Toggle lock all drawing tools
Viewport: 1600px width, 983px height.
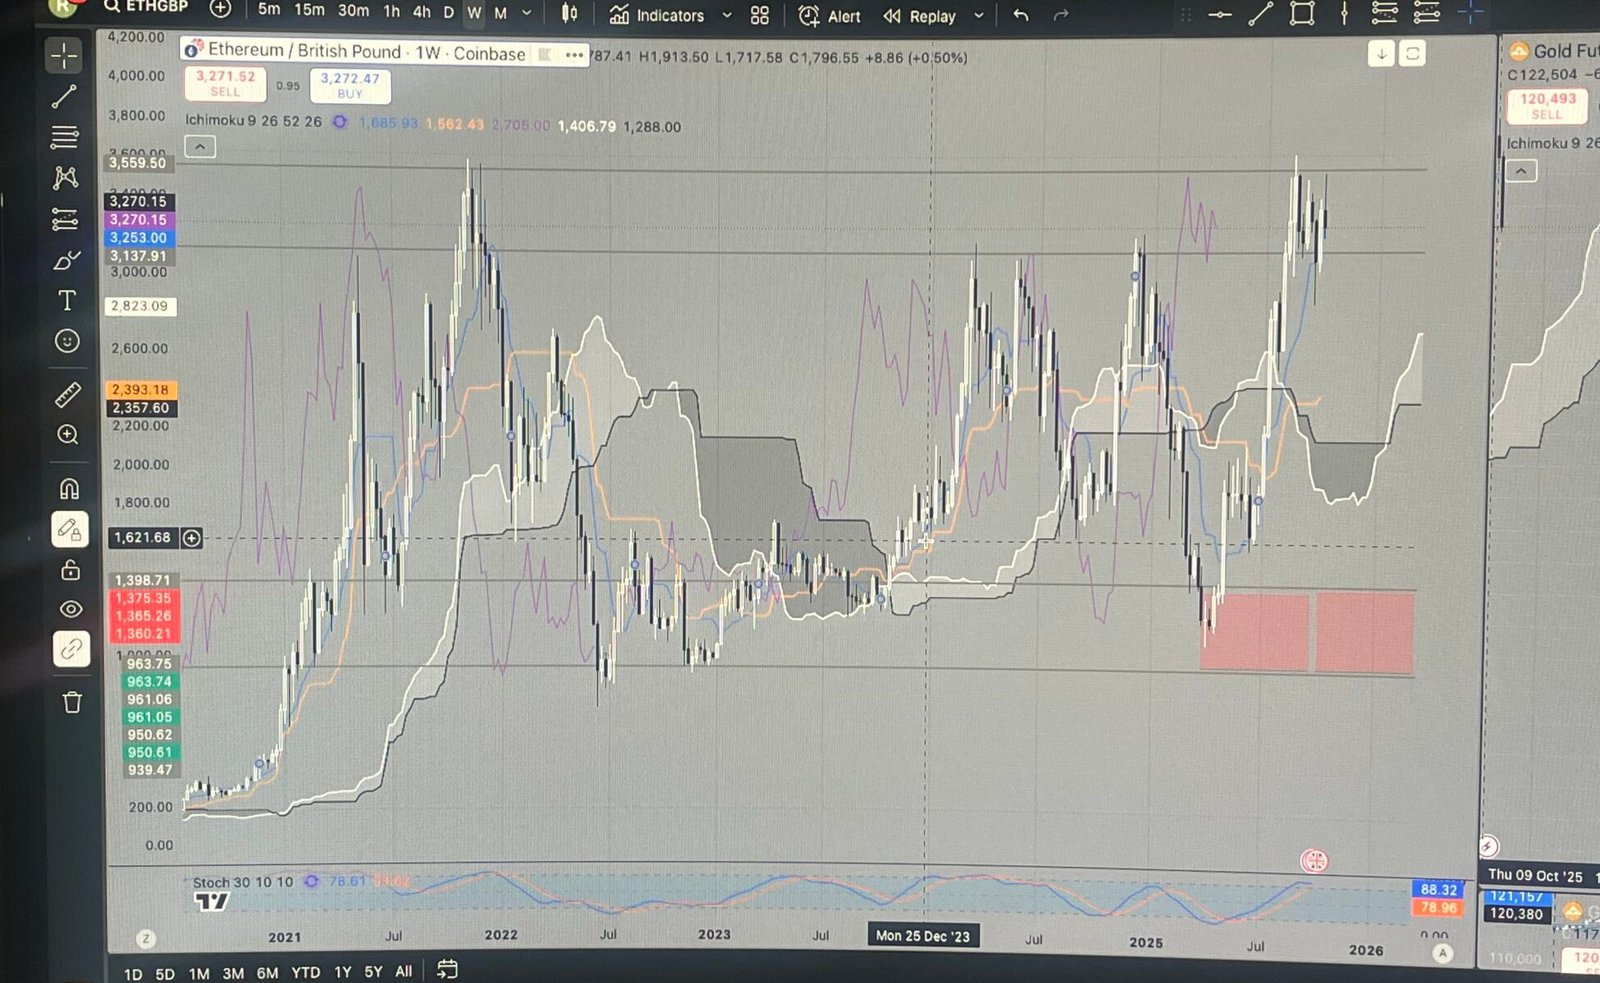[70, 570]
